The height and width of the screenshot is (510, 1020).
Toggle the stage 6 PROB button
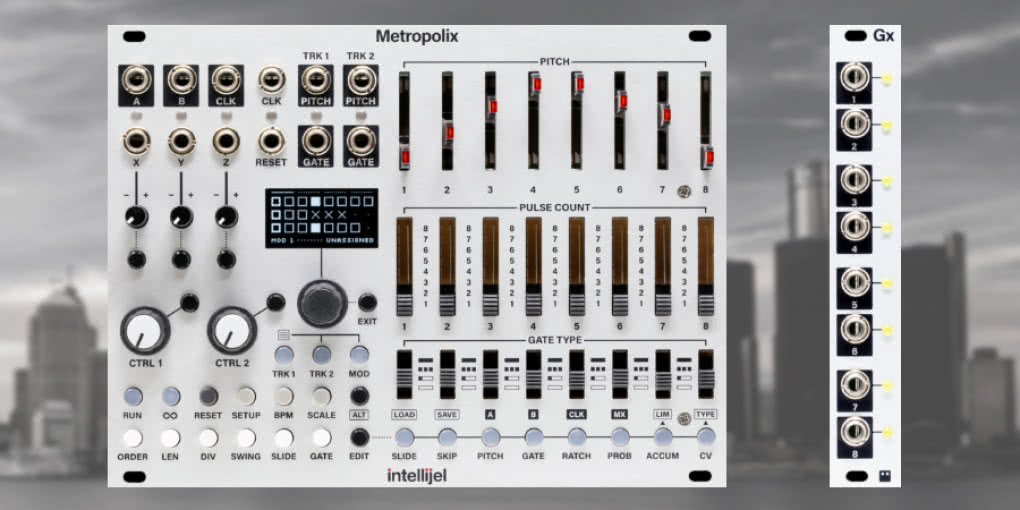pos(620,437)
